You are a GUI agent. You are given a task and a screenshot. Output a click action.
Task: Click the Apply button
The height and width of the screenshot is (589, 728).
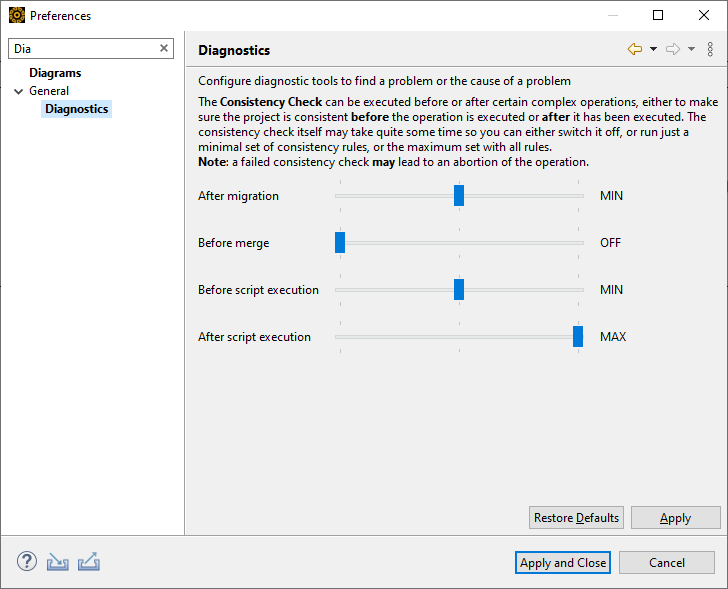[x=675, y=518]
